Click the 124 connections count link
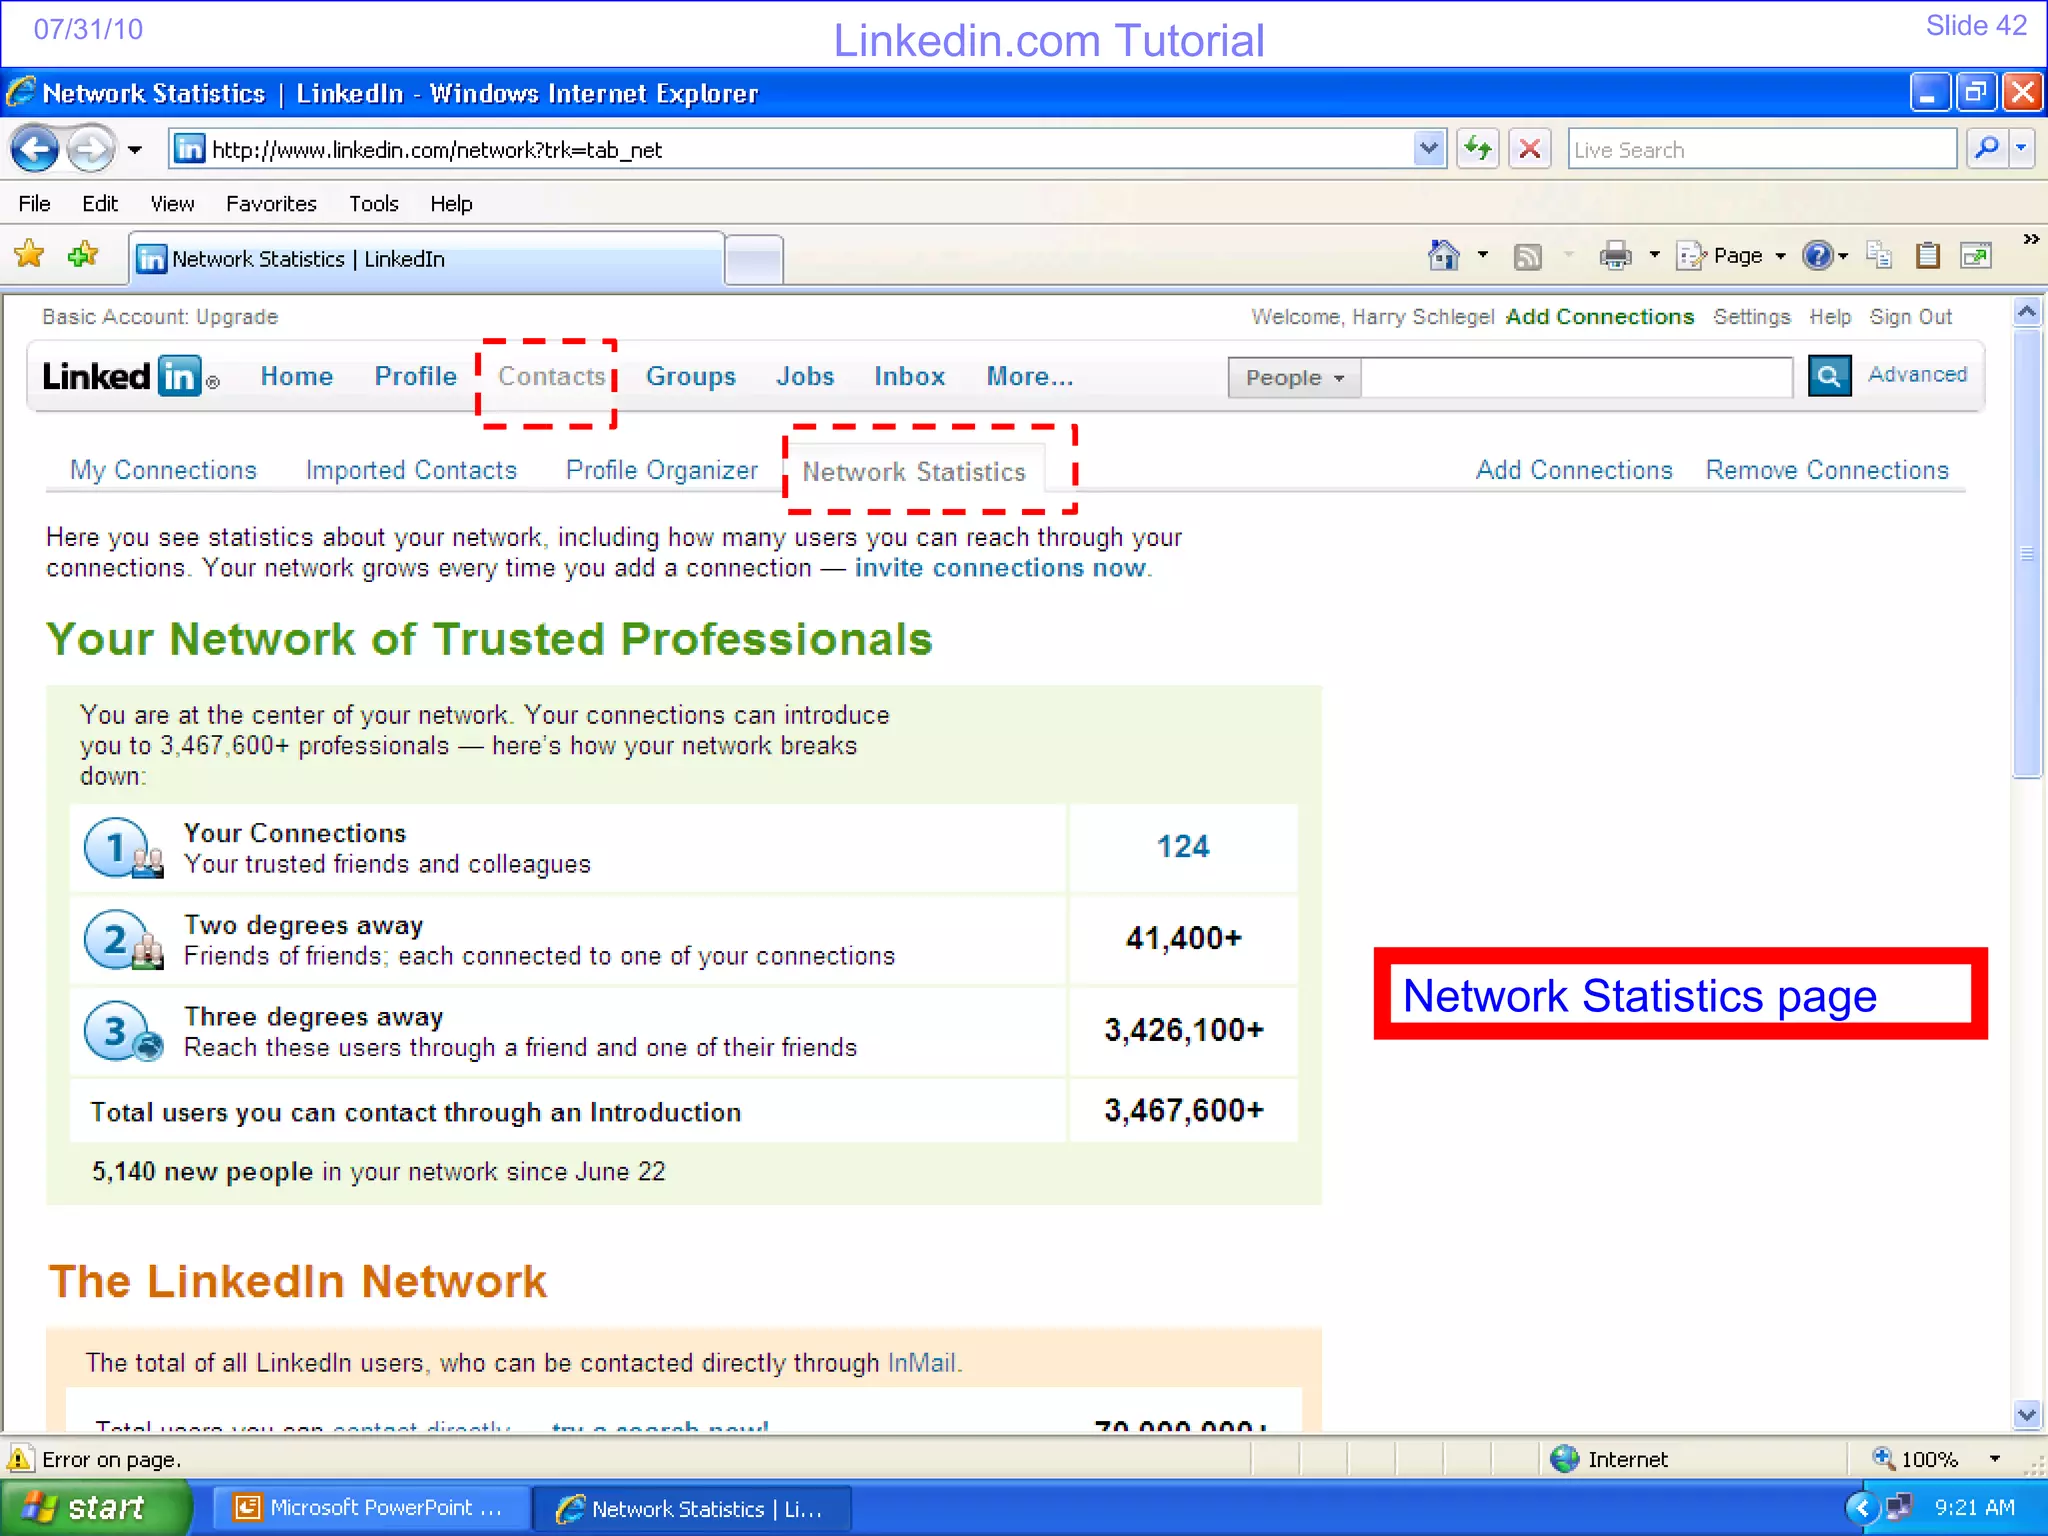 [x=1183, y=847]
